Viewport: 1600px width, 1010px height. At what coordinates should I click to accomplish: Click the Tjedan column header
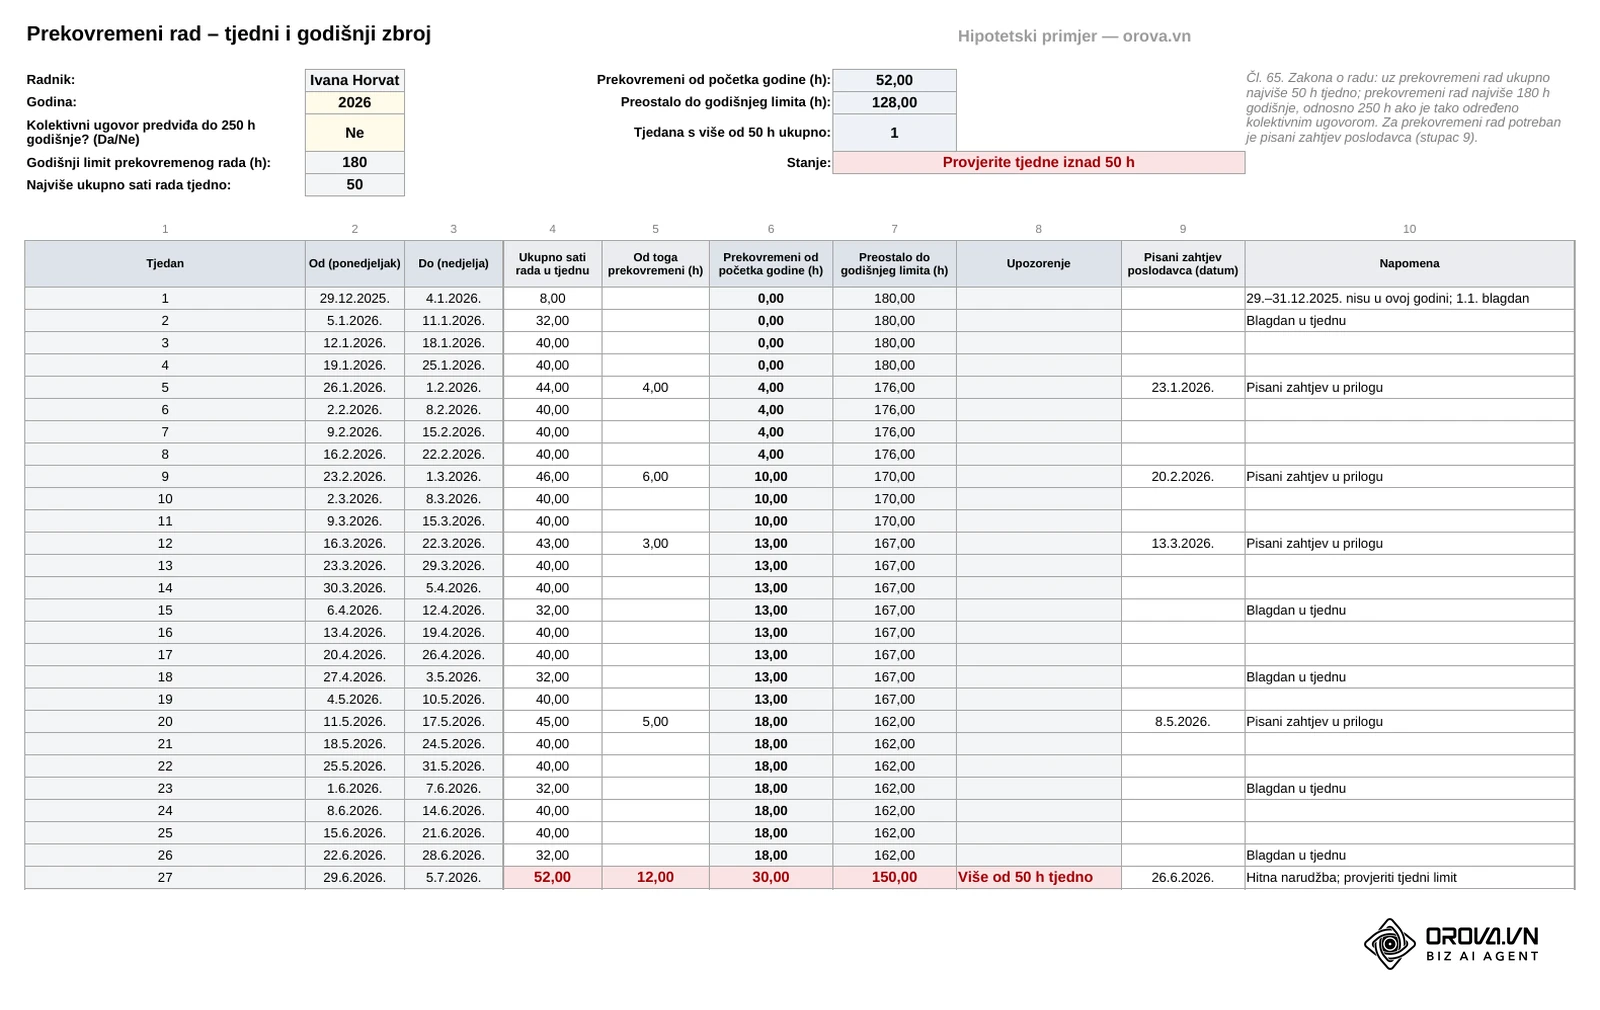[165, 264]
